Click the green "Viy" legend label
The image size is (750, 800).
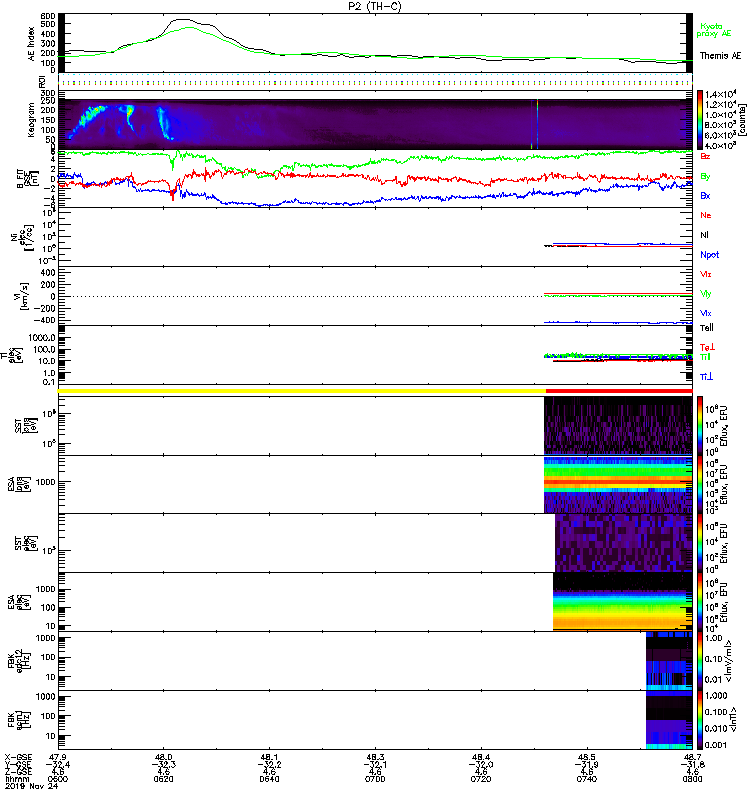click(x=705, y=294)
